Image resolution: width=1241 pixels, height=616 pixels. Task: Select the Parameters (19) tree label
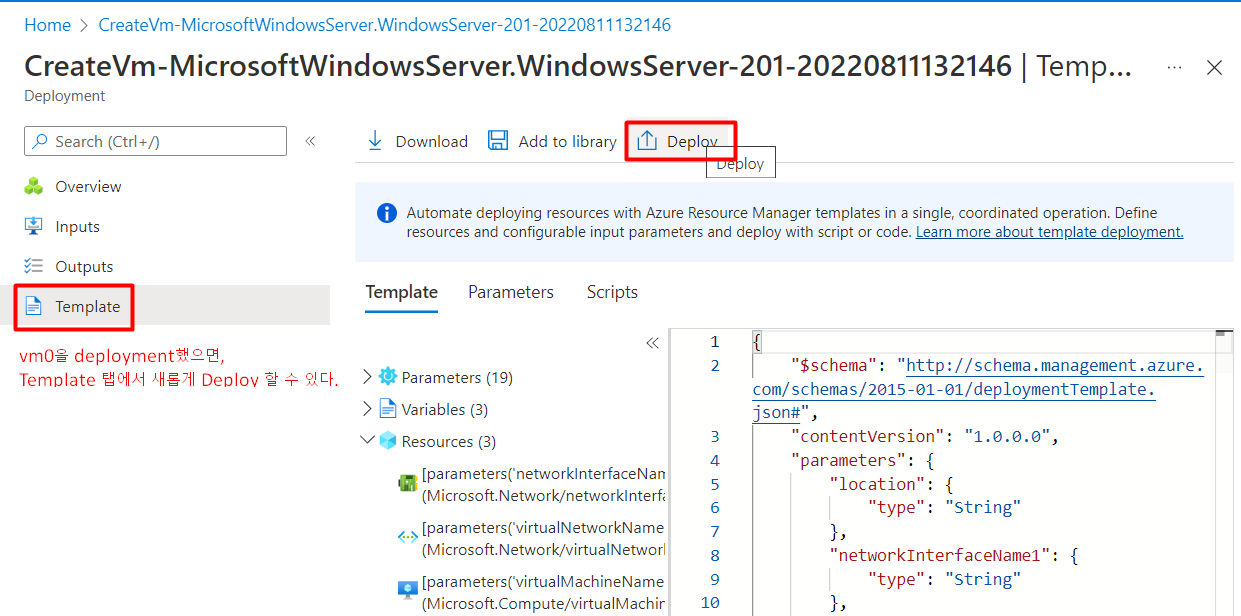(457, 377)
